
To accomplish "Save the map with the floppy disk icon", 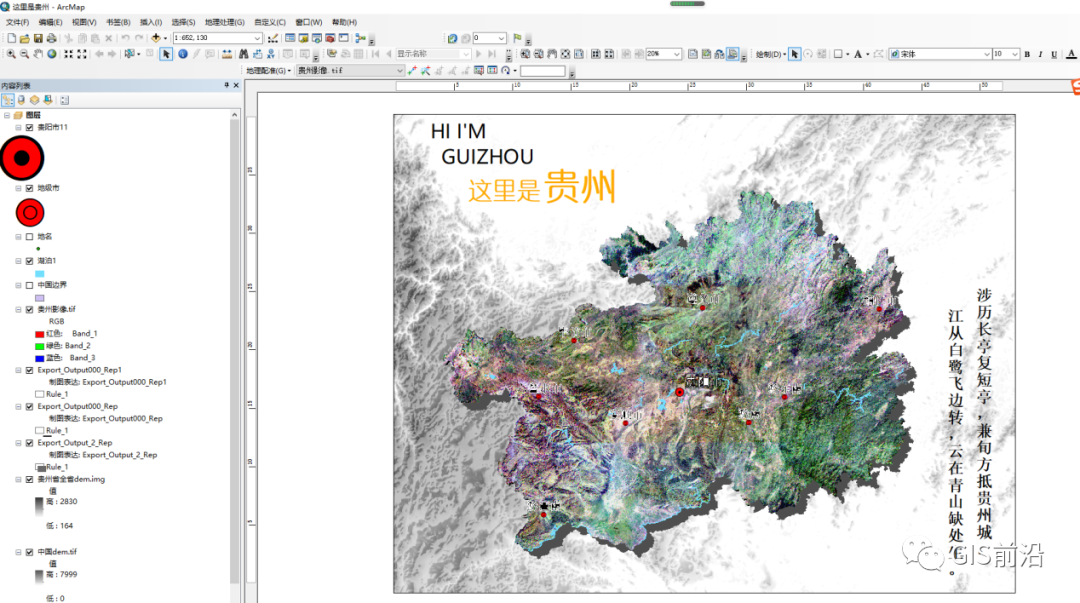I will [x=38, y=39].
